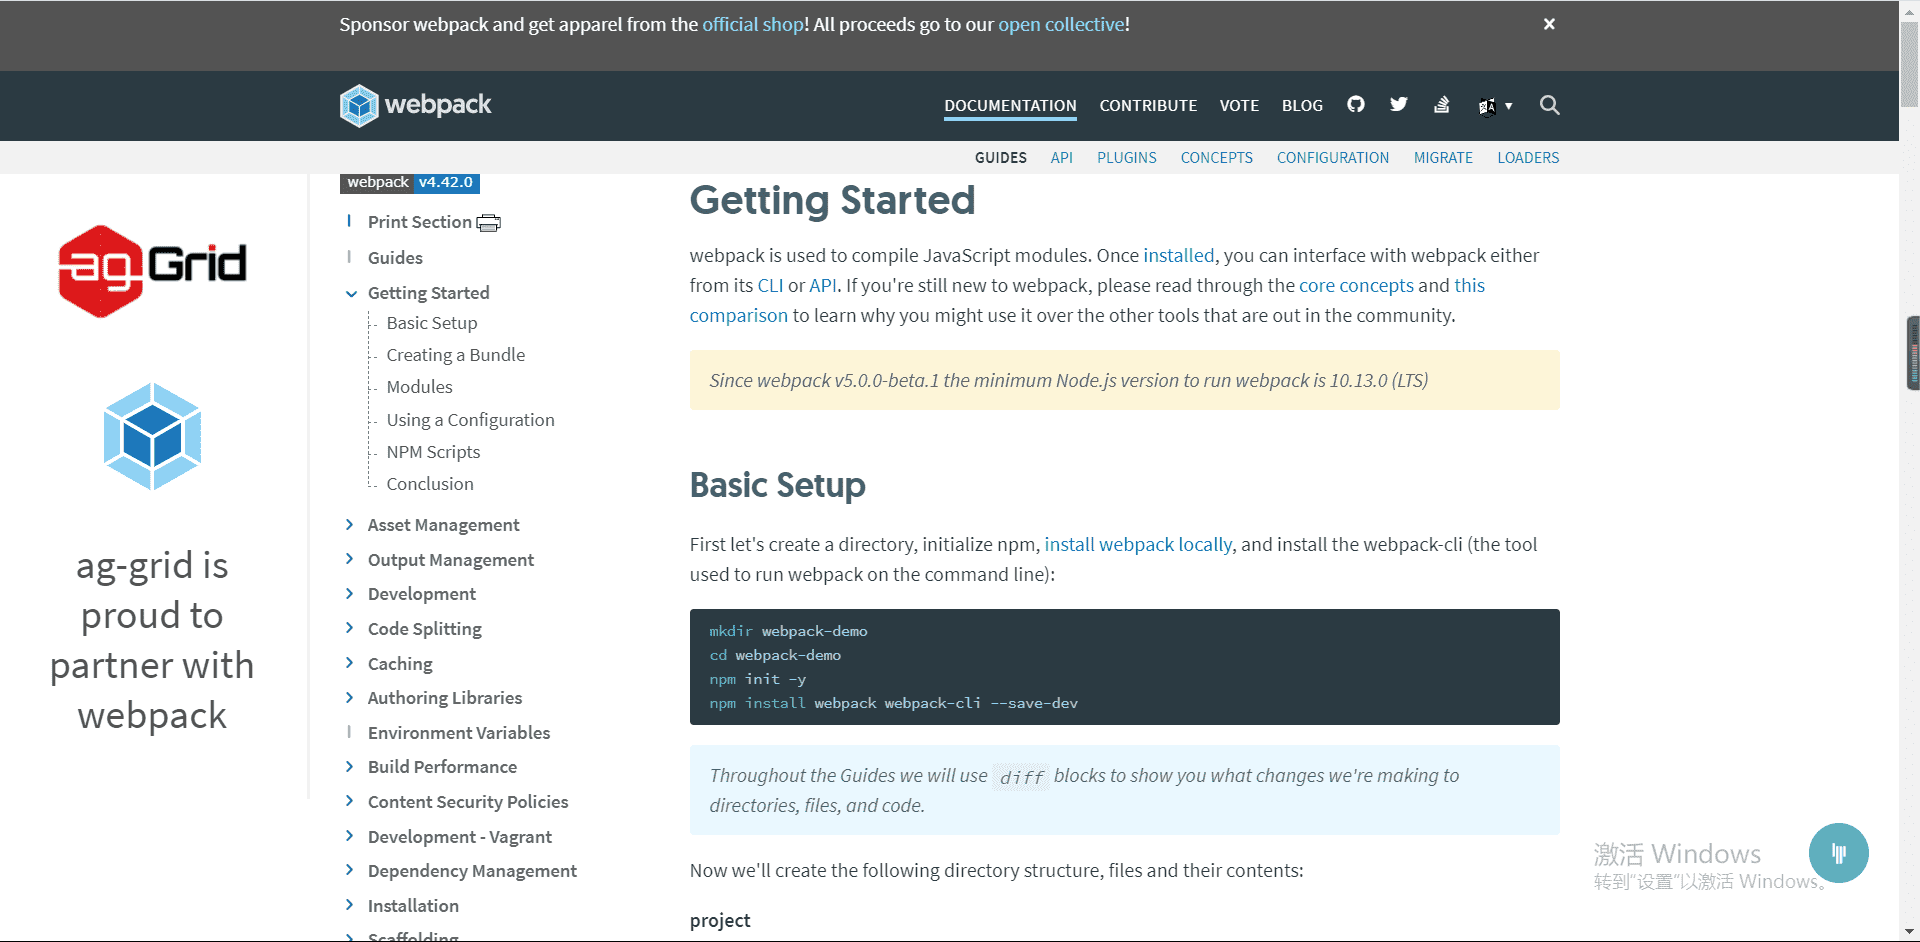Follow the 'API' link in intro paragraph

tap(823, 285)
